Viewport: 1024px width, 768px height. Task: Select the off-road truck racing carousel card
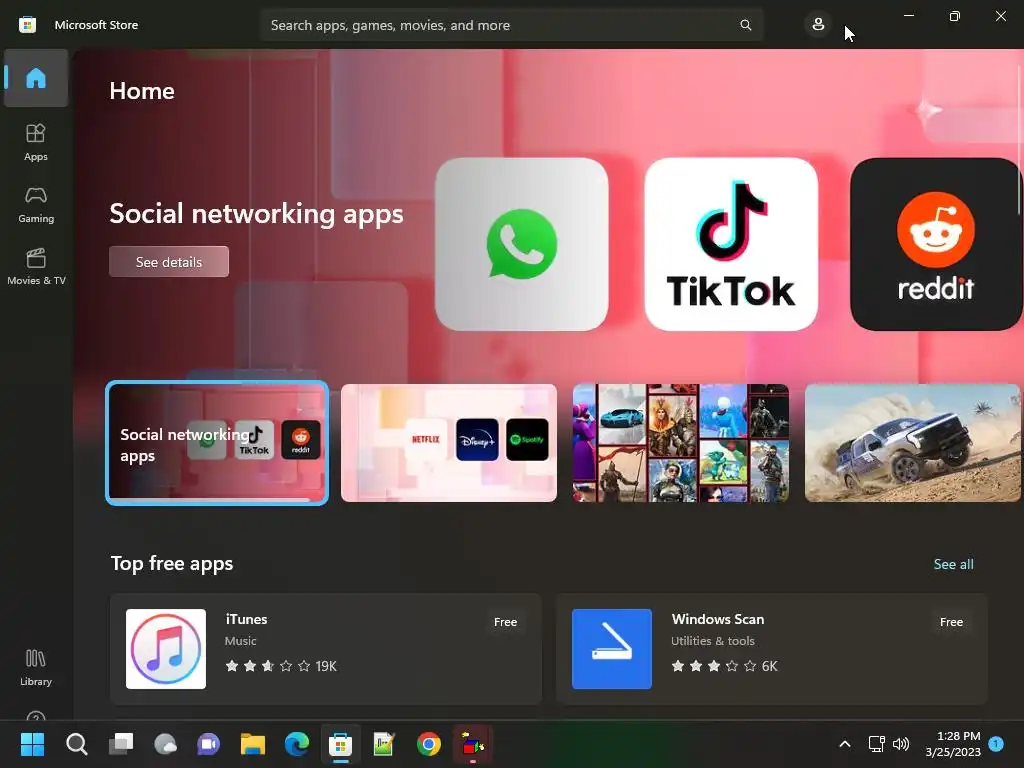[912, 443]
